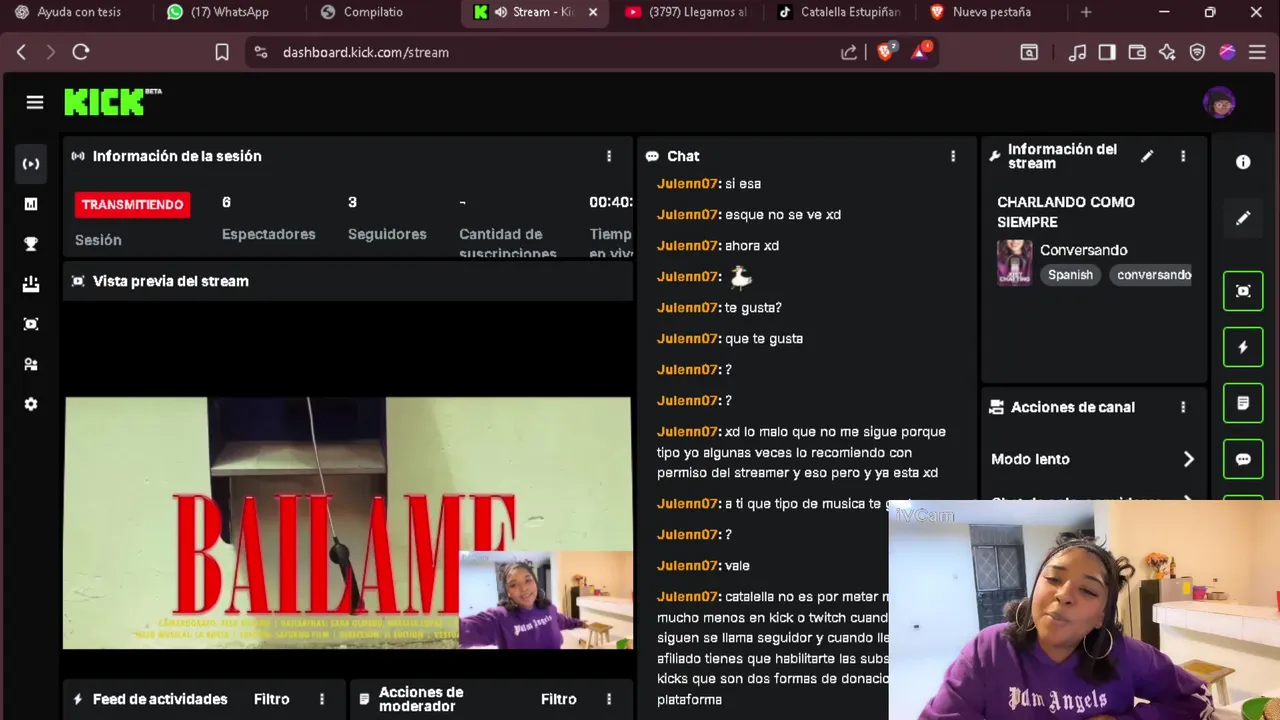Open the Brave Rewards triangle icon
The image size is (1280, 720).
coord(920,51)
